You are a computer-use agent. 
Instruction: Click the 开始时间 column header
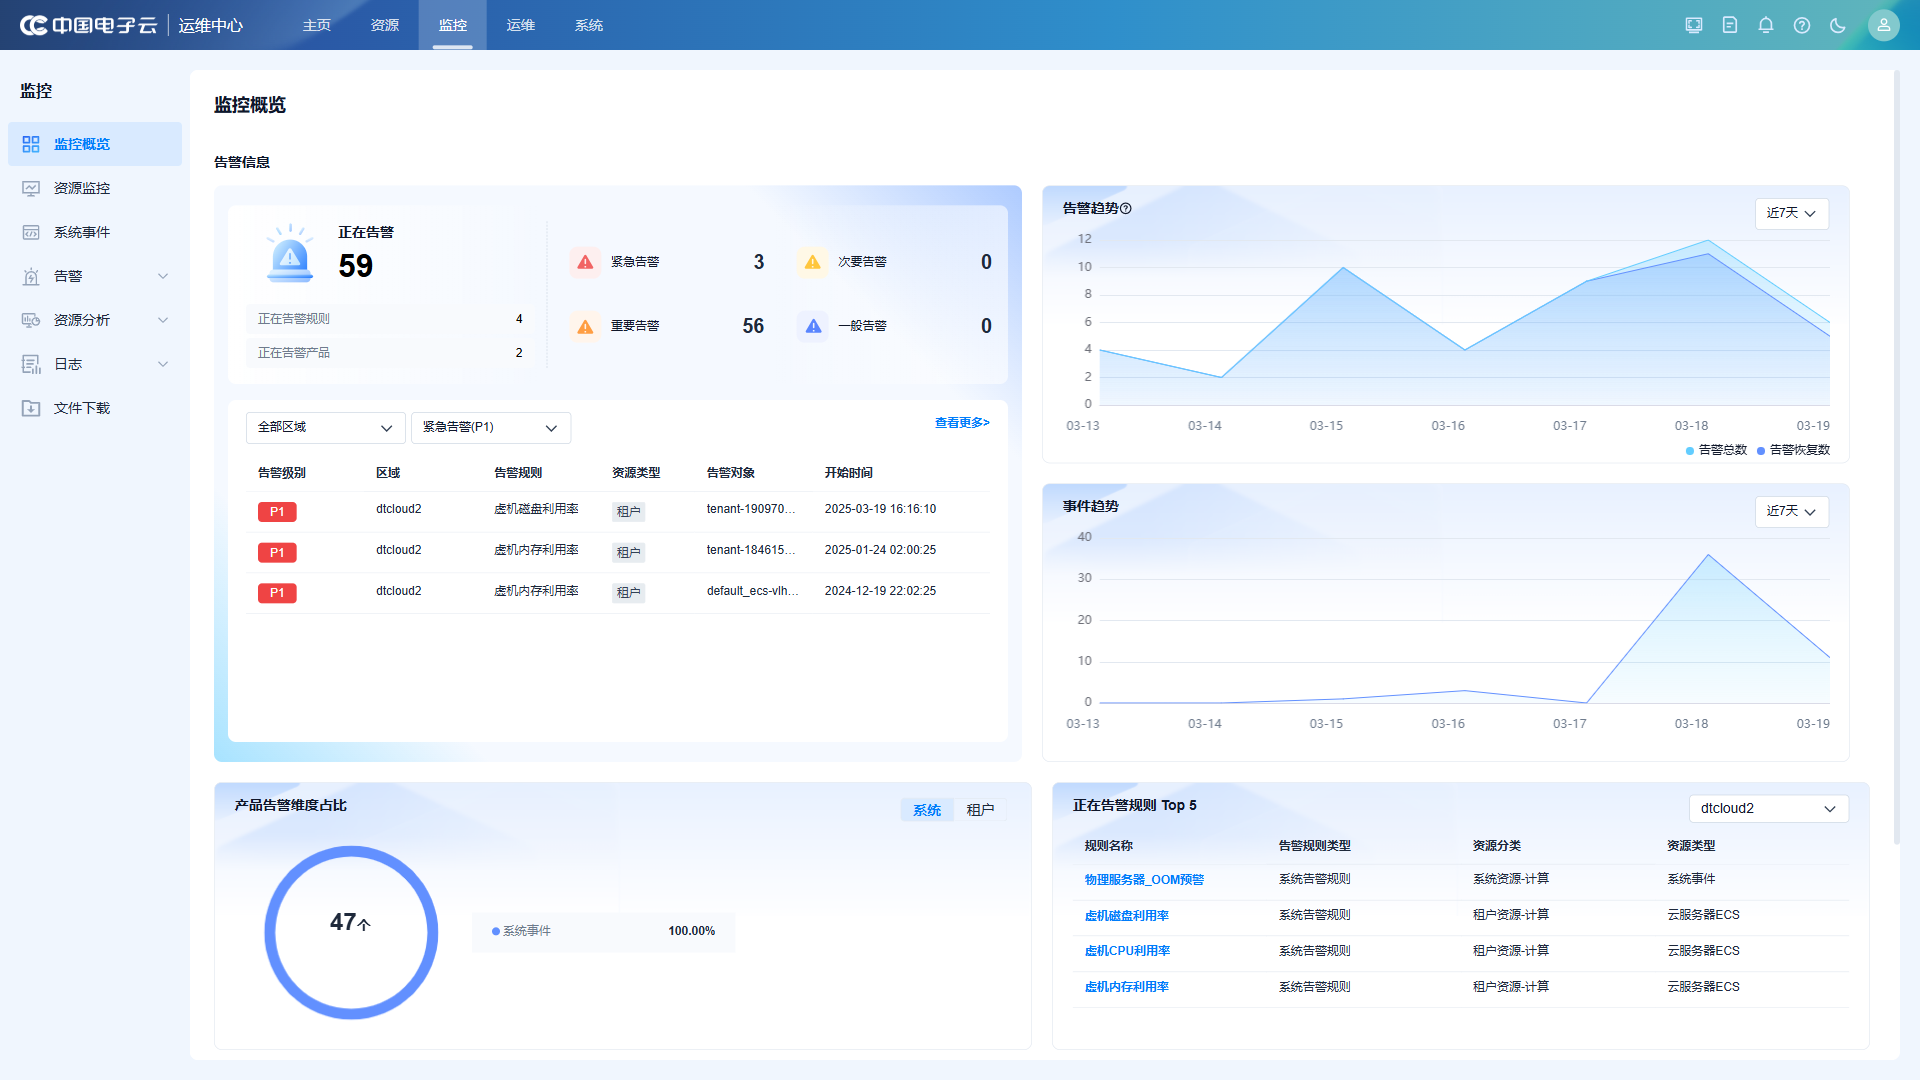848,473
